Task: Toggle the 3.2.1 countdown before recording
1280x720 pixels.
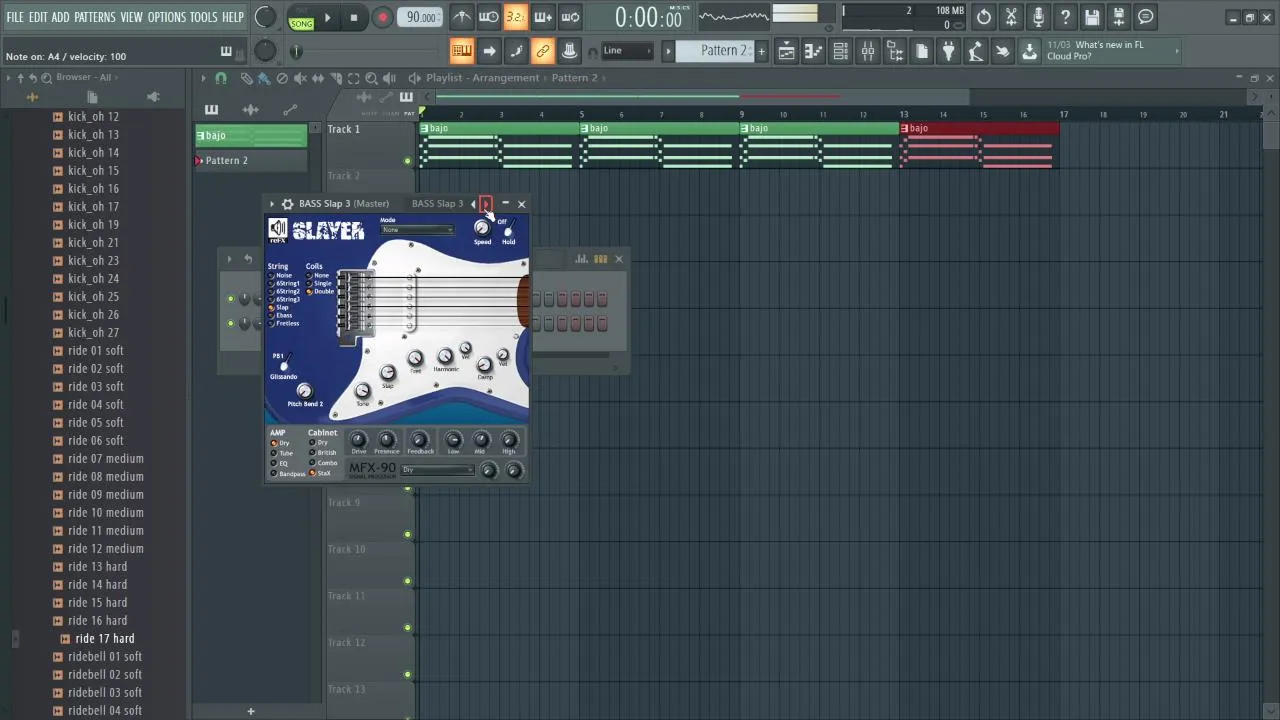Action: click(515, 17)
